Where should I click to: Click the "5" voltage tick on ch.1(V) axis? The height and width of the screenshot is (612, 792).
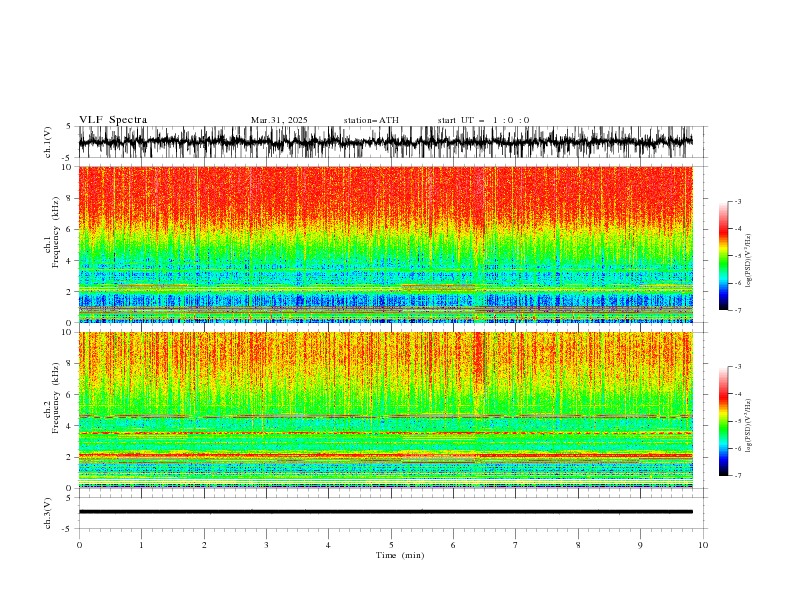pyautogui.click(x=69, y=127)
